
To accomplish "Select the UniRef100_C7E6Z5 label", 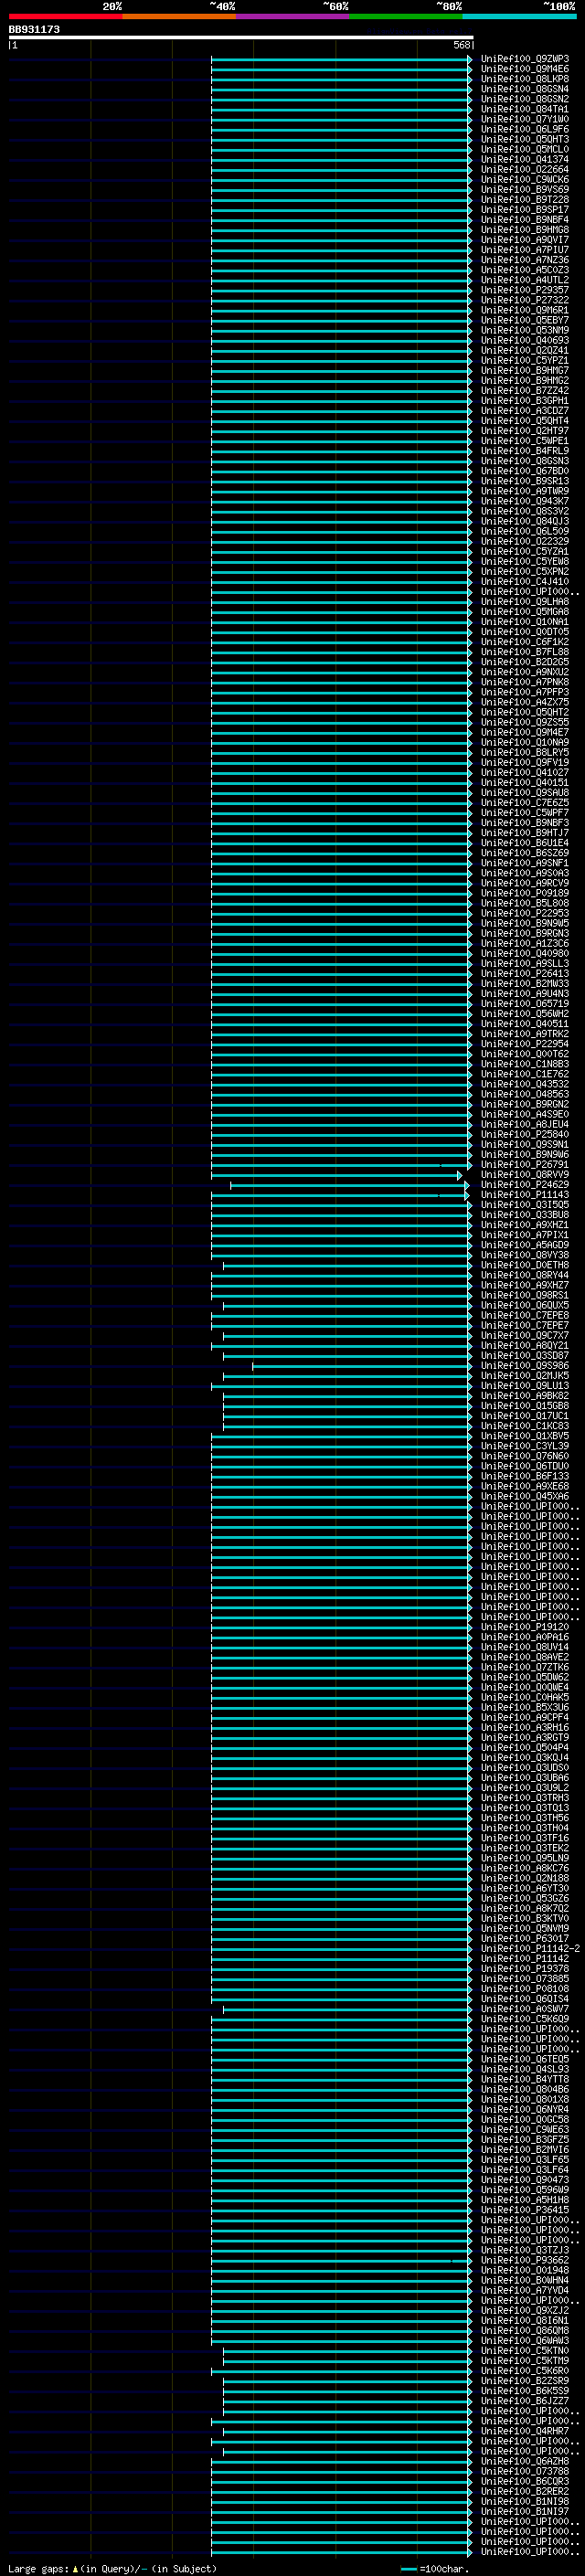I will point(525,803).
